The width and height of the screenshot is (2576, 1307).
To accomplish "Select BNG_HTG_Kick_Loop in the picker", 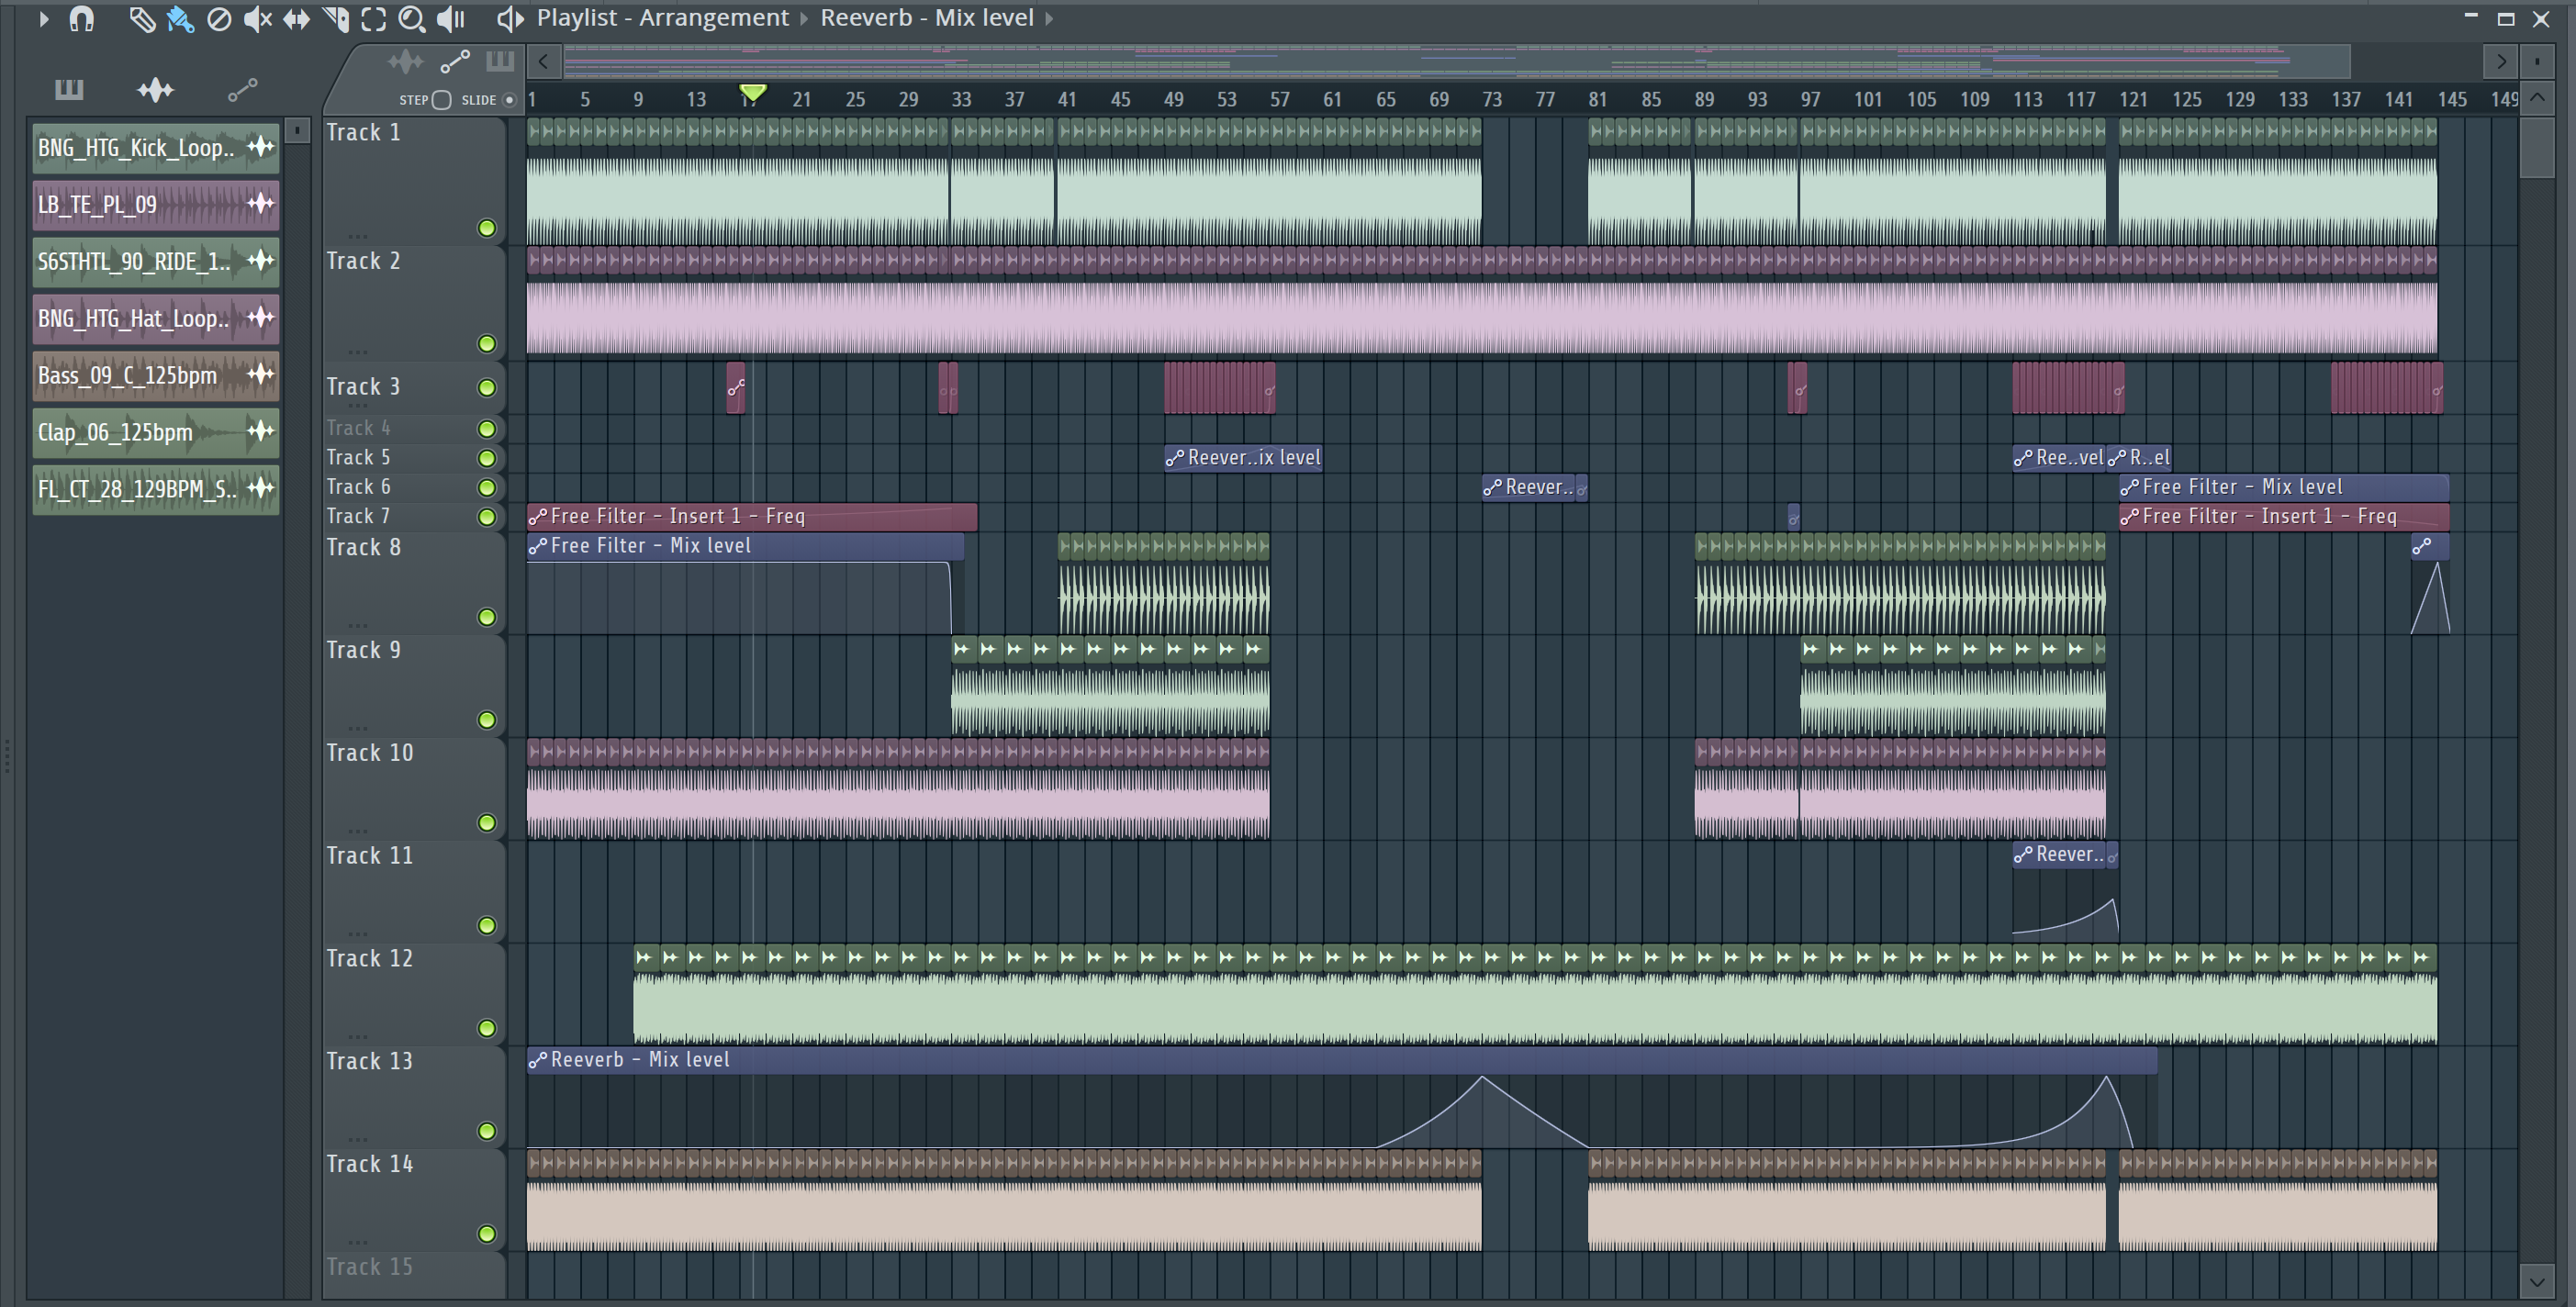I will coord(155,148).
